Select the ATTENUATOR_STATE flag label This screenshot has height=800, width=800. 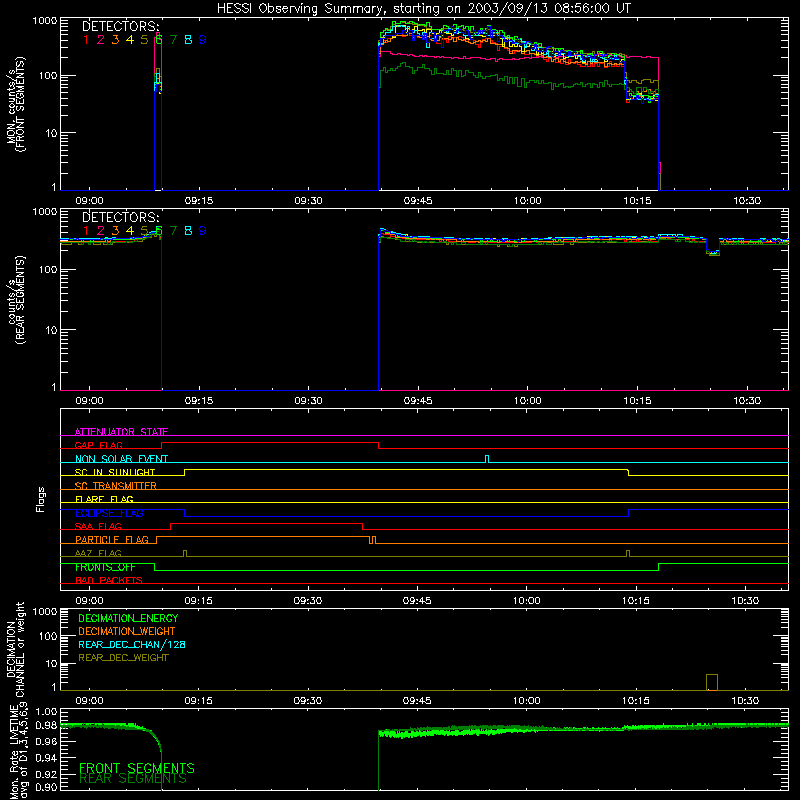click(x=121, y=432)
